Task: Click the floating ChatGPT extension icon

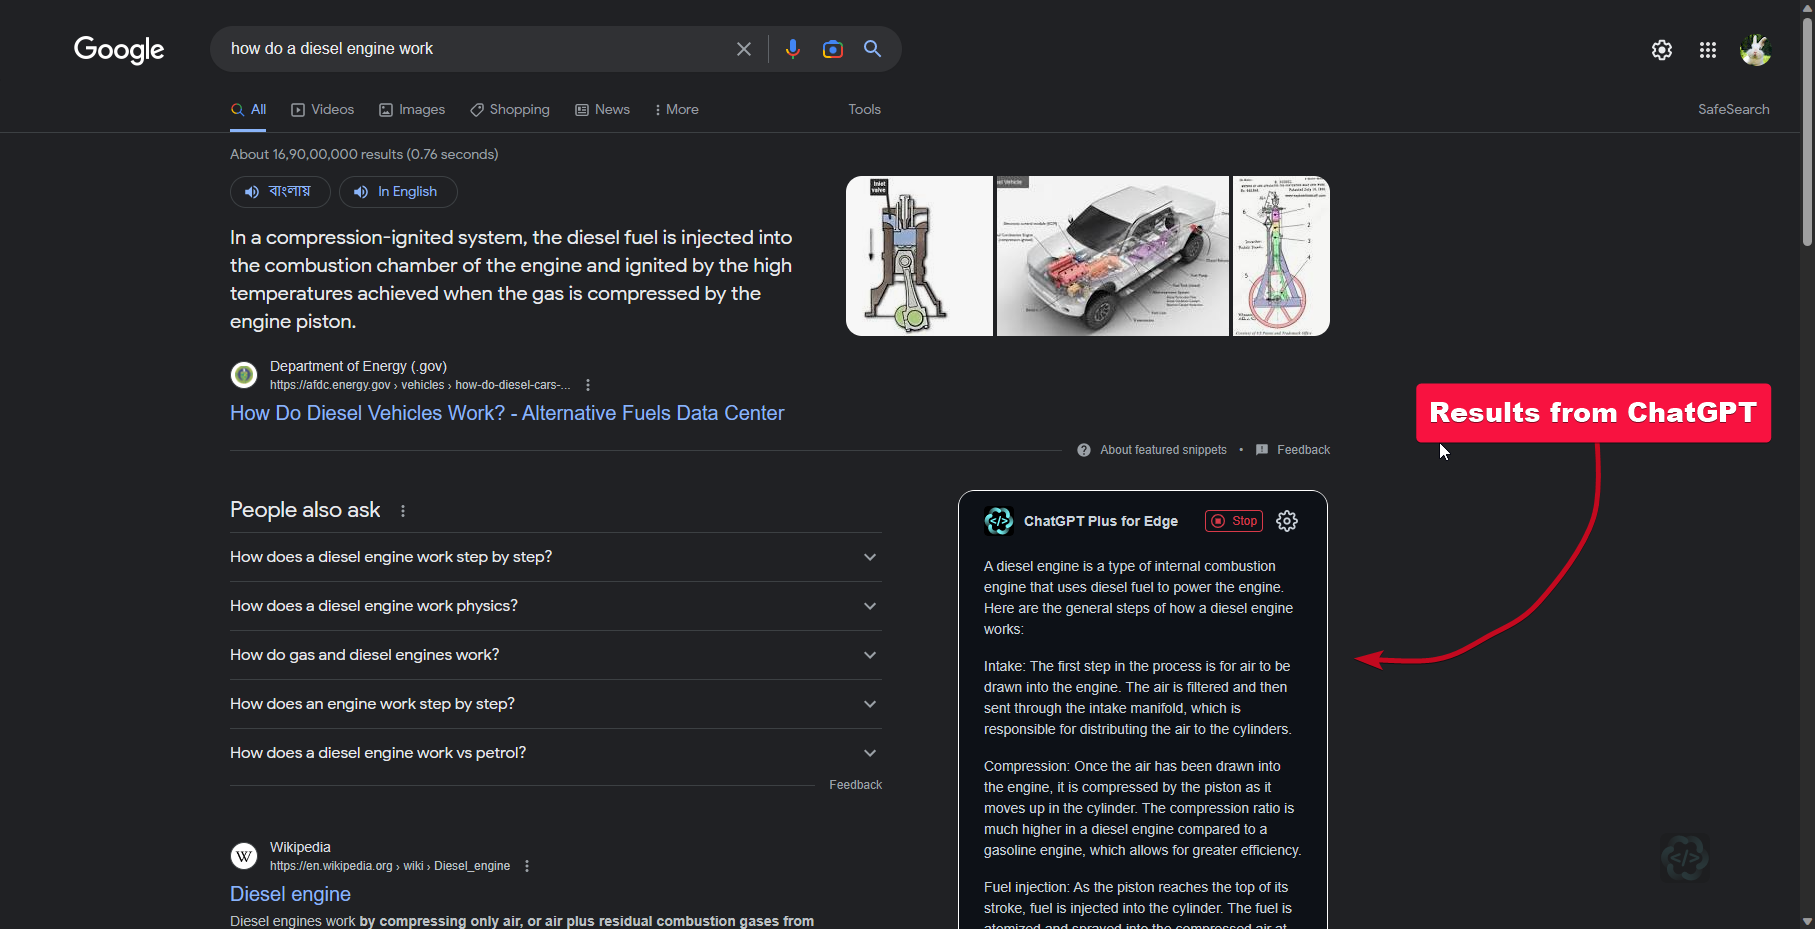Action: point(1685,858)
